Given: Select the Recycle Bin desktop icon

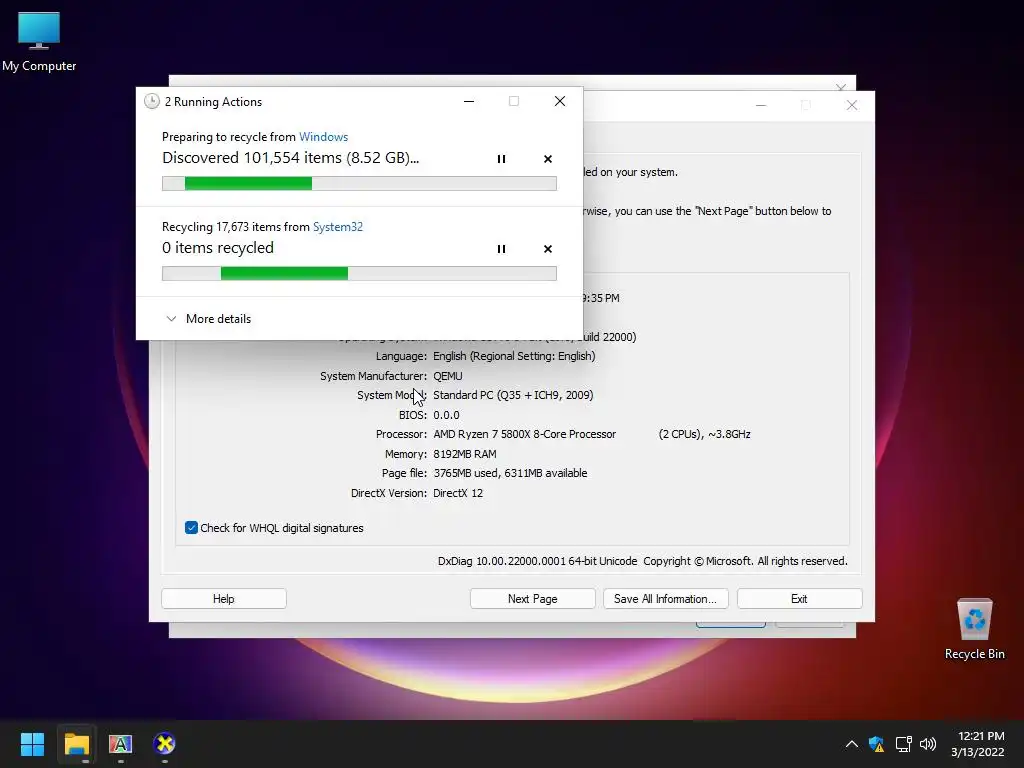Looking at the screenshot, I should (974, 629).
